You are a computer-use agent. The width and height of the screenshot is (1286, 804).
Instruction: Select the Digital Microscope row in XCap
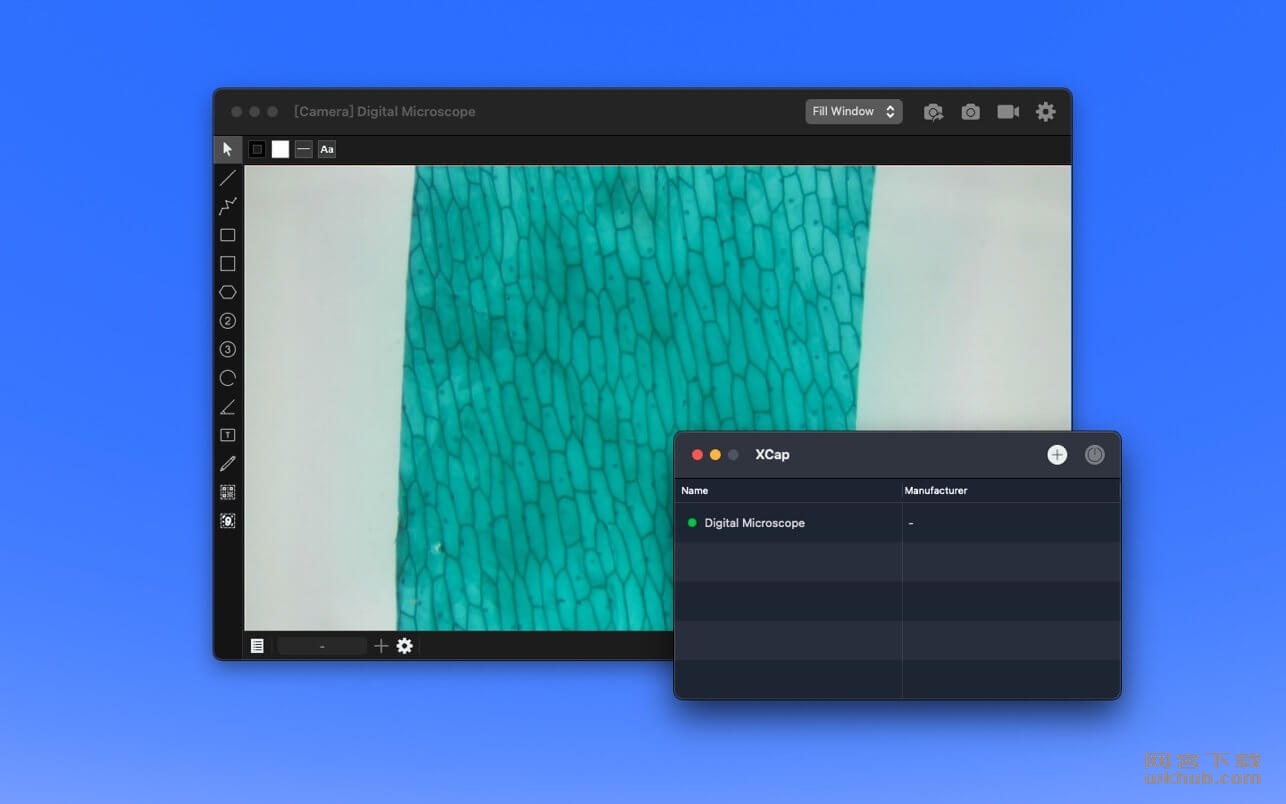point(897,523)
